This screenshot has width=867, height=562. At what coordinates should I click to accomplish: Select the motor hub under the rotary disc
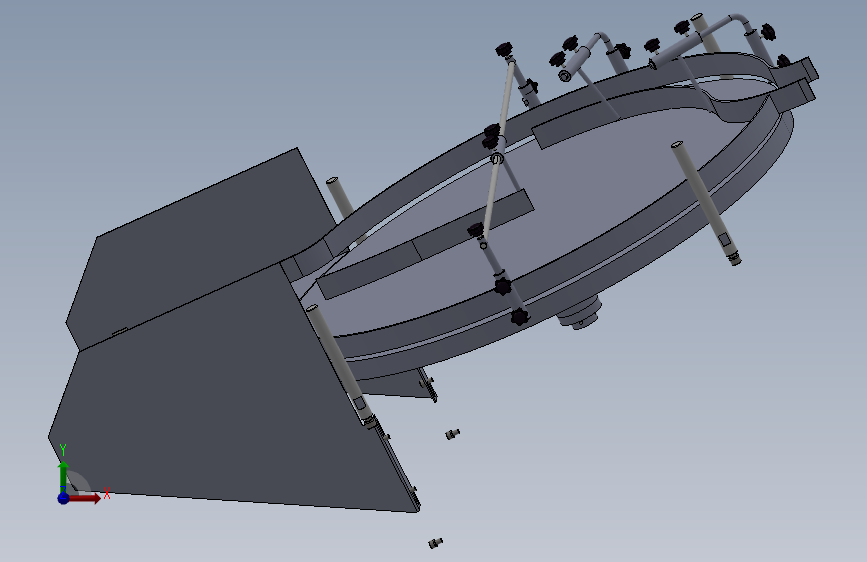(x=578, y=313)
